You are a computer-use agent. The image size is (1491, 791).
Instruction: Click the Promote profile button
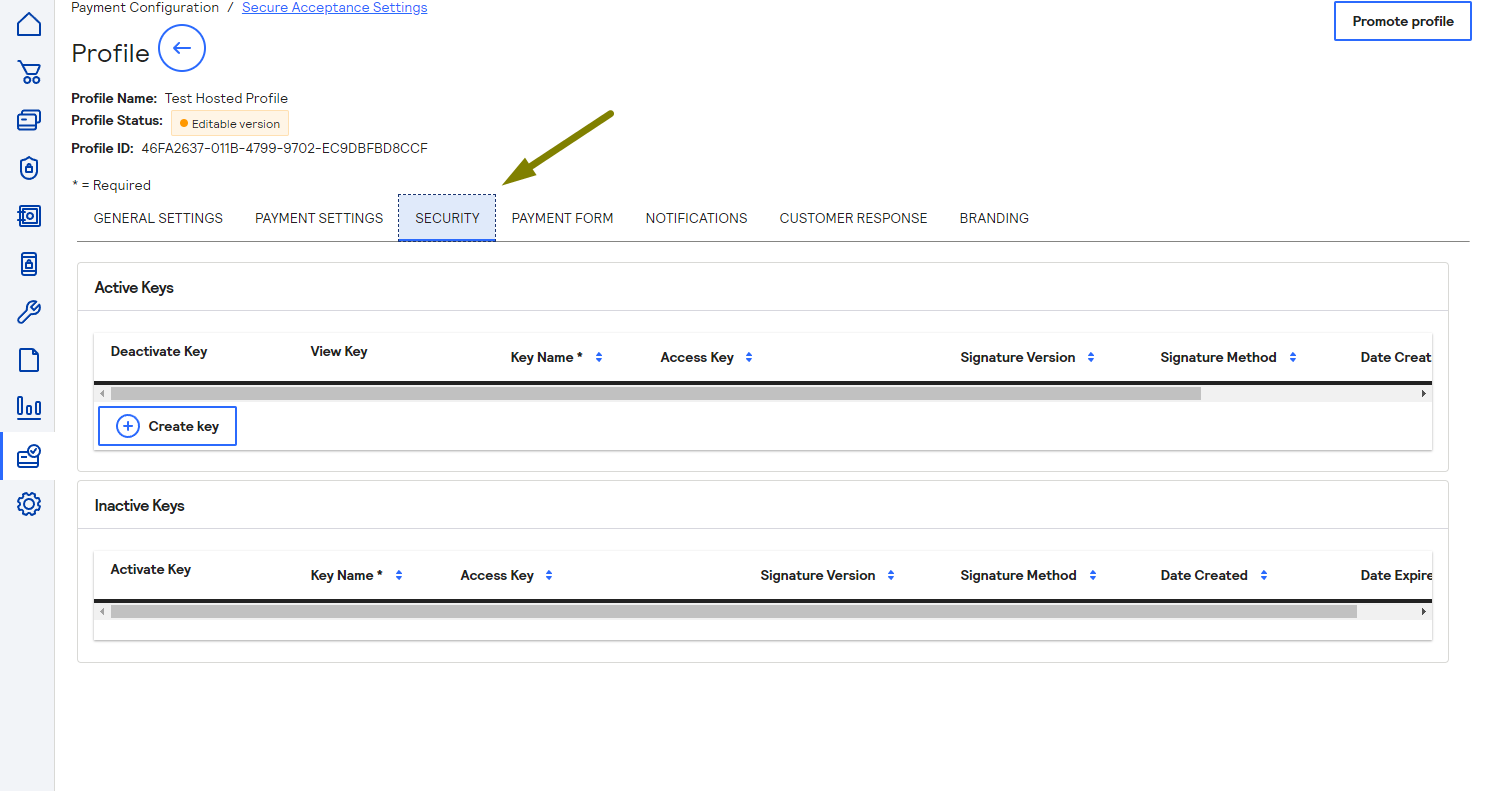coord(1402,20)
